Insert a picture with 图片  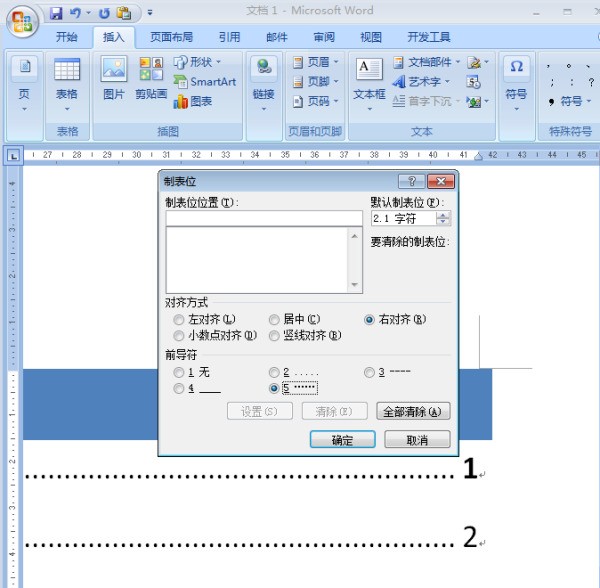[x=114, y=78]
